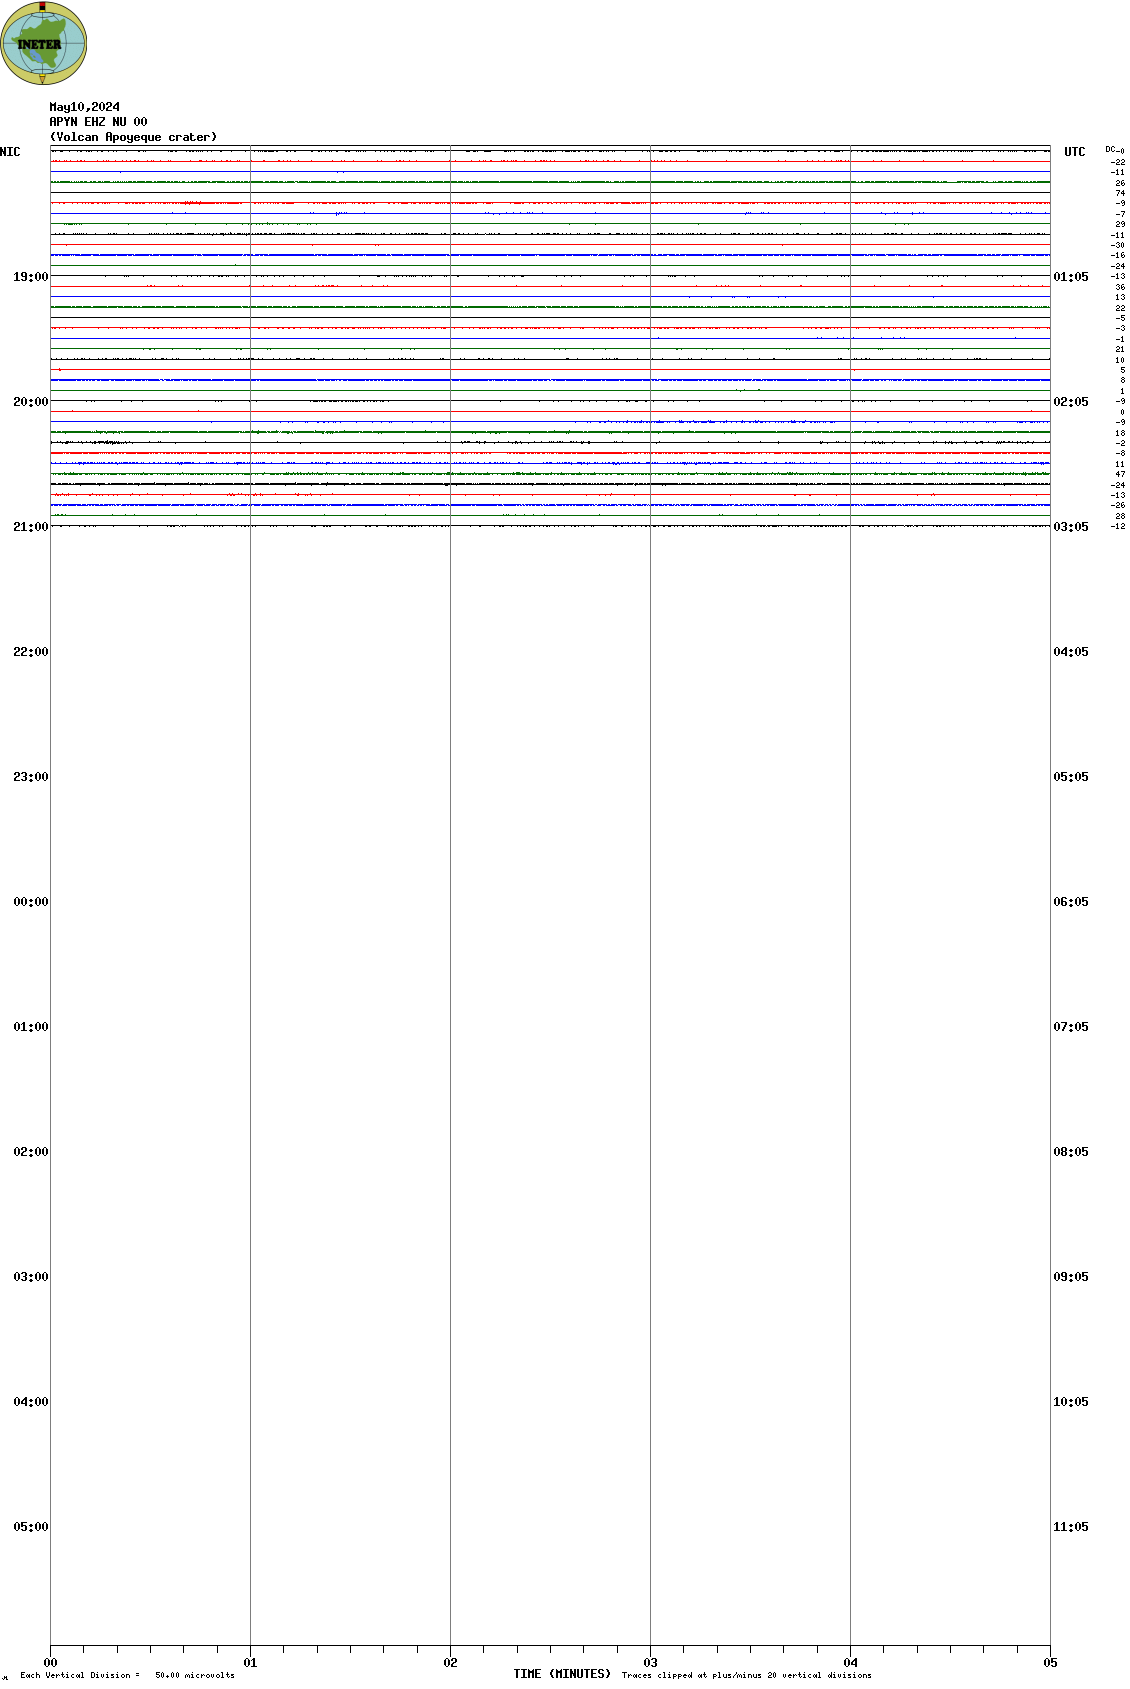This screenshot has height=1689, width=1130.
Task: Select the 11:05 UTC time marker
Action: point(1070,1527)
